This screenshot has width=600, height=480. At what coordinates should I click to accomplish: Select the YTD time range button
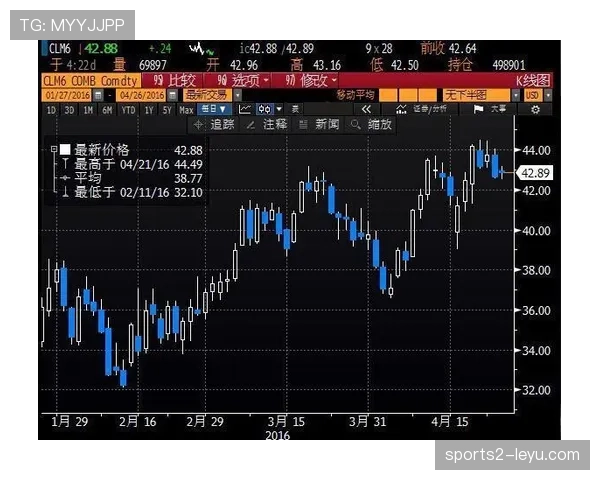[127, 109]
